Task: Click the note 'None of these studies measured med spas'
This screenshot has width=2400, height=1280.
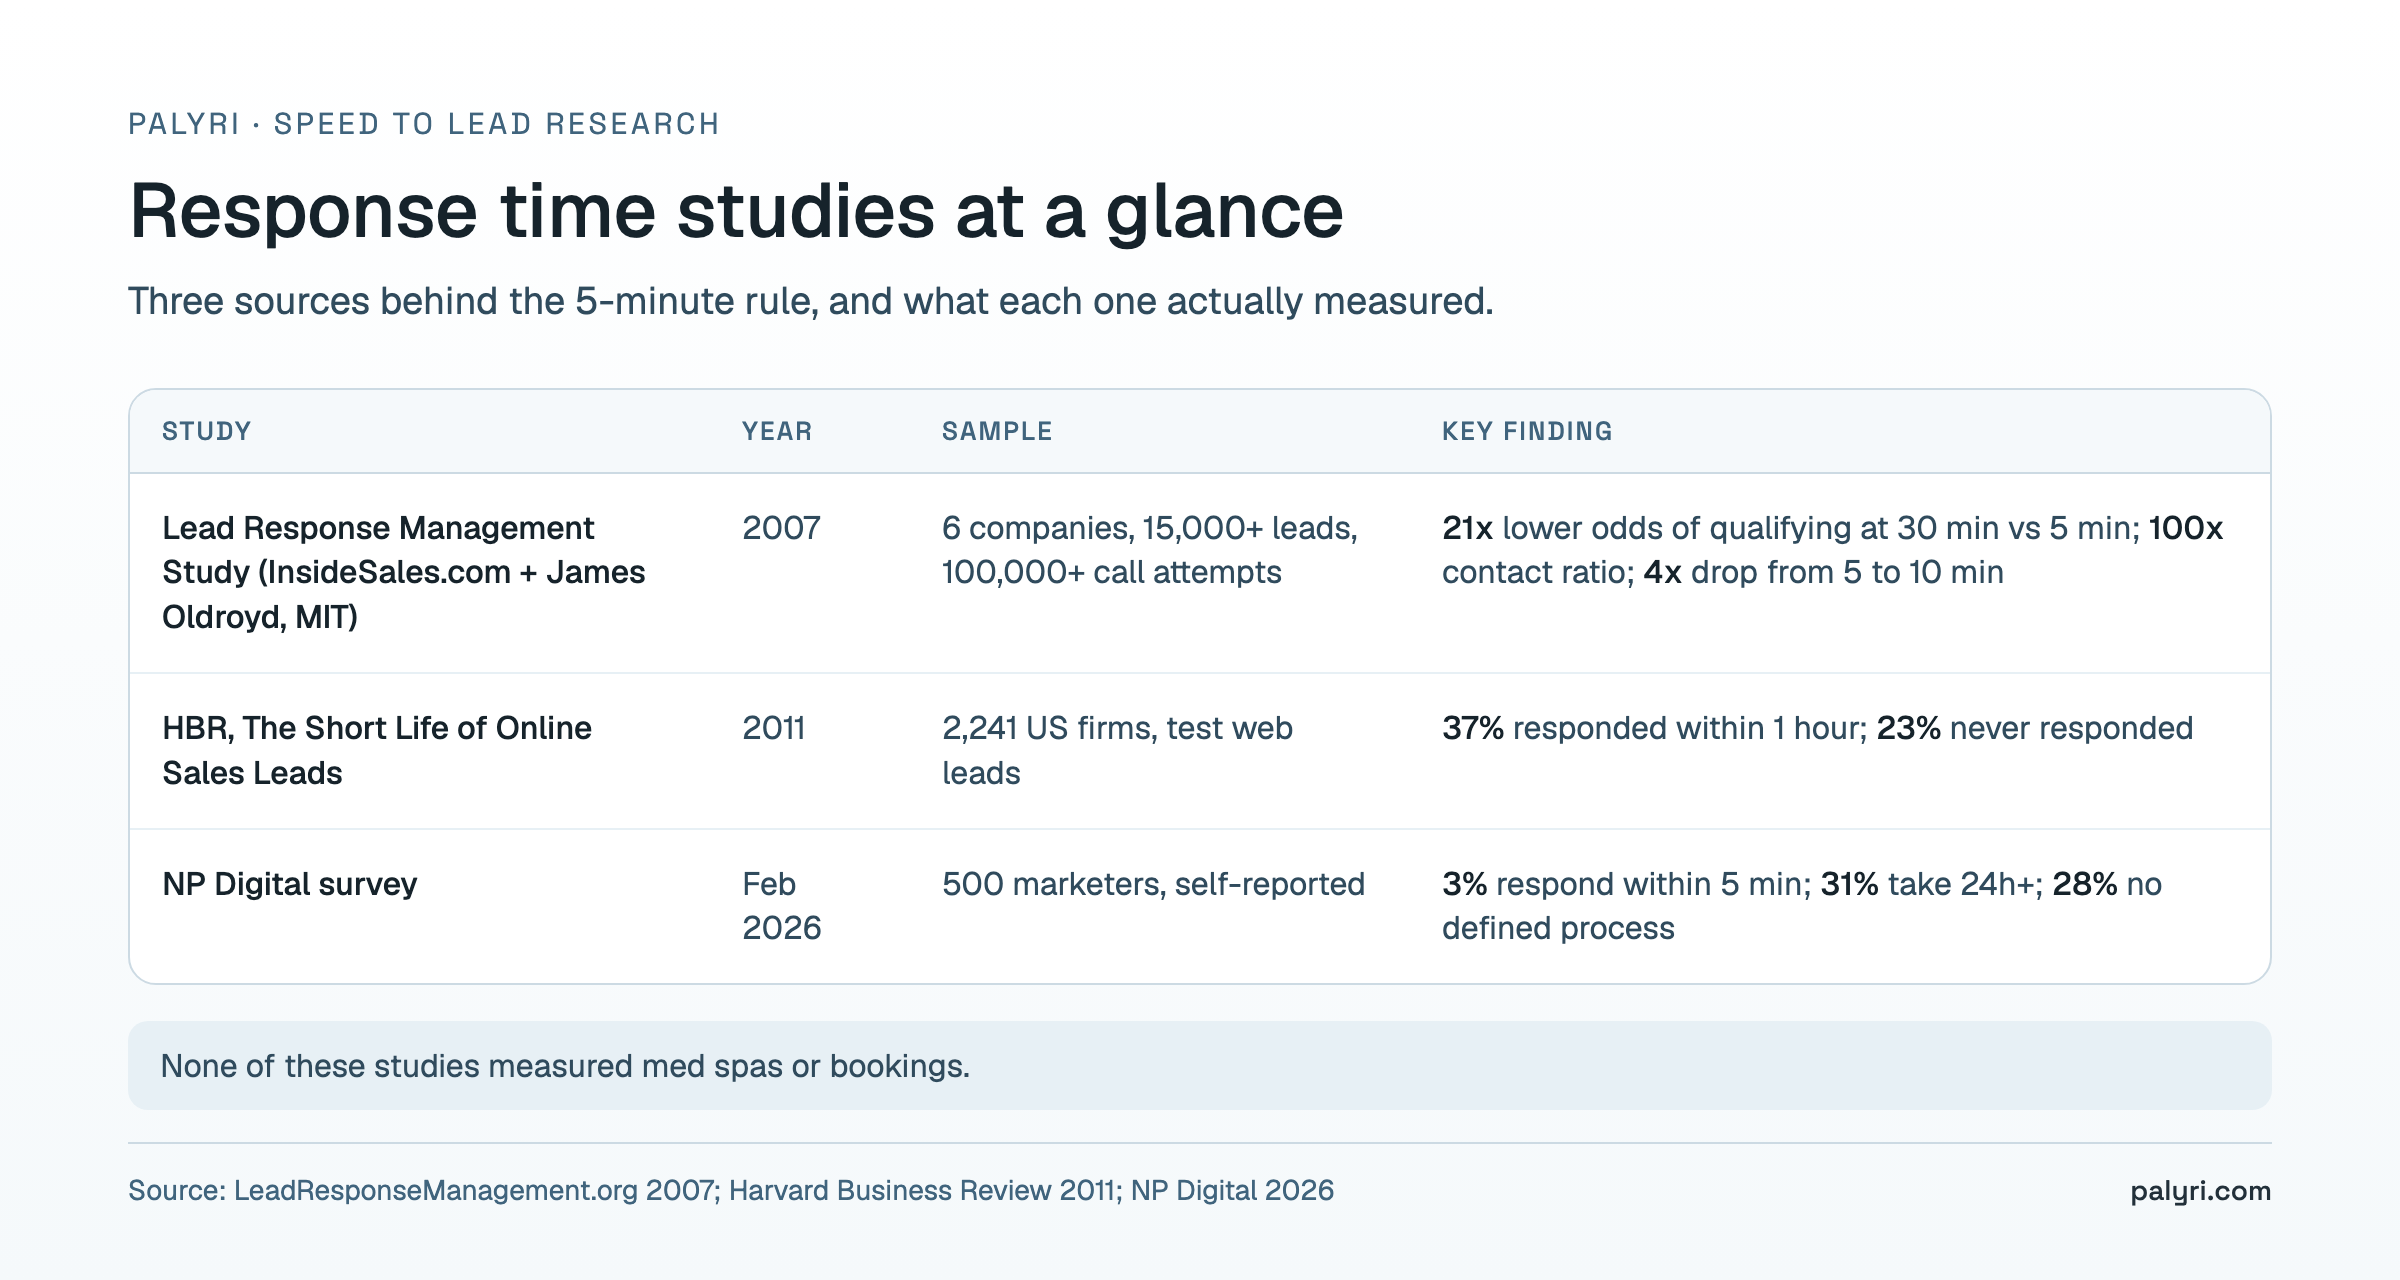Action: [1200, 1065]
